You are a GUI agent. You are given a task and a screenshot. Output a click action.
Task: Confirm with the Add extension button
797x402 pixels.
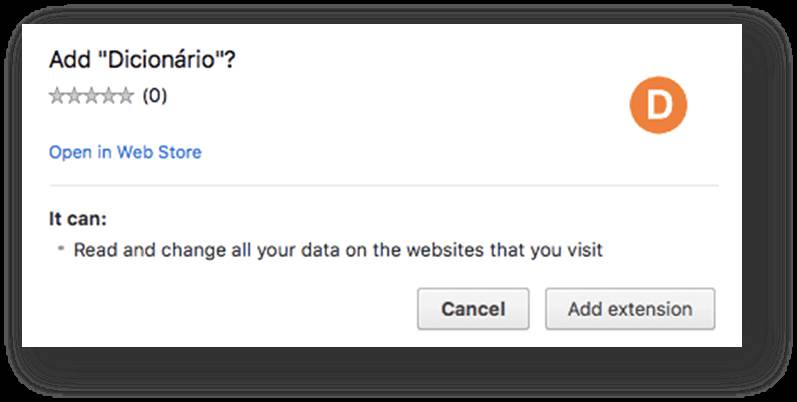coord(630,309)
